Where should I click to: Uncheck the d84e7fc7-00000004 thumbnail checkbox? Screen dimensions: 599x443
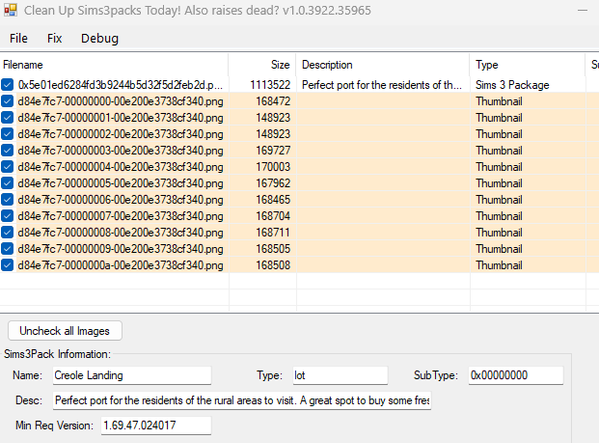[7, 167]
